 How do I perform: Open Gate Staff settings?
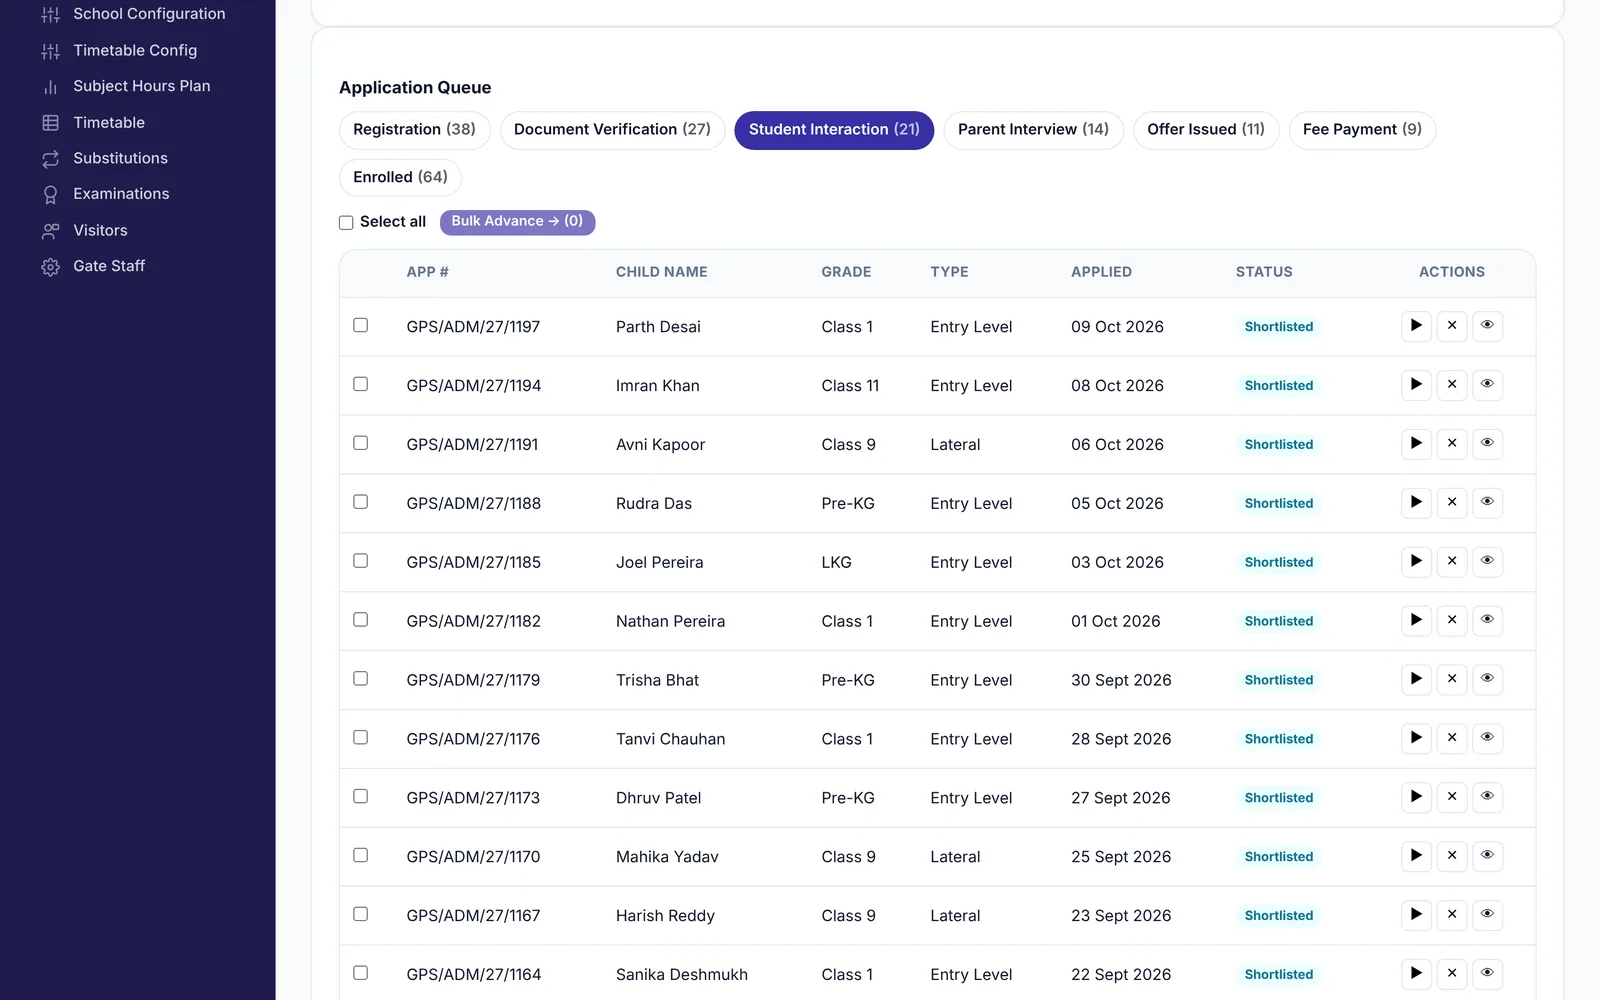coord(94,266)
